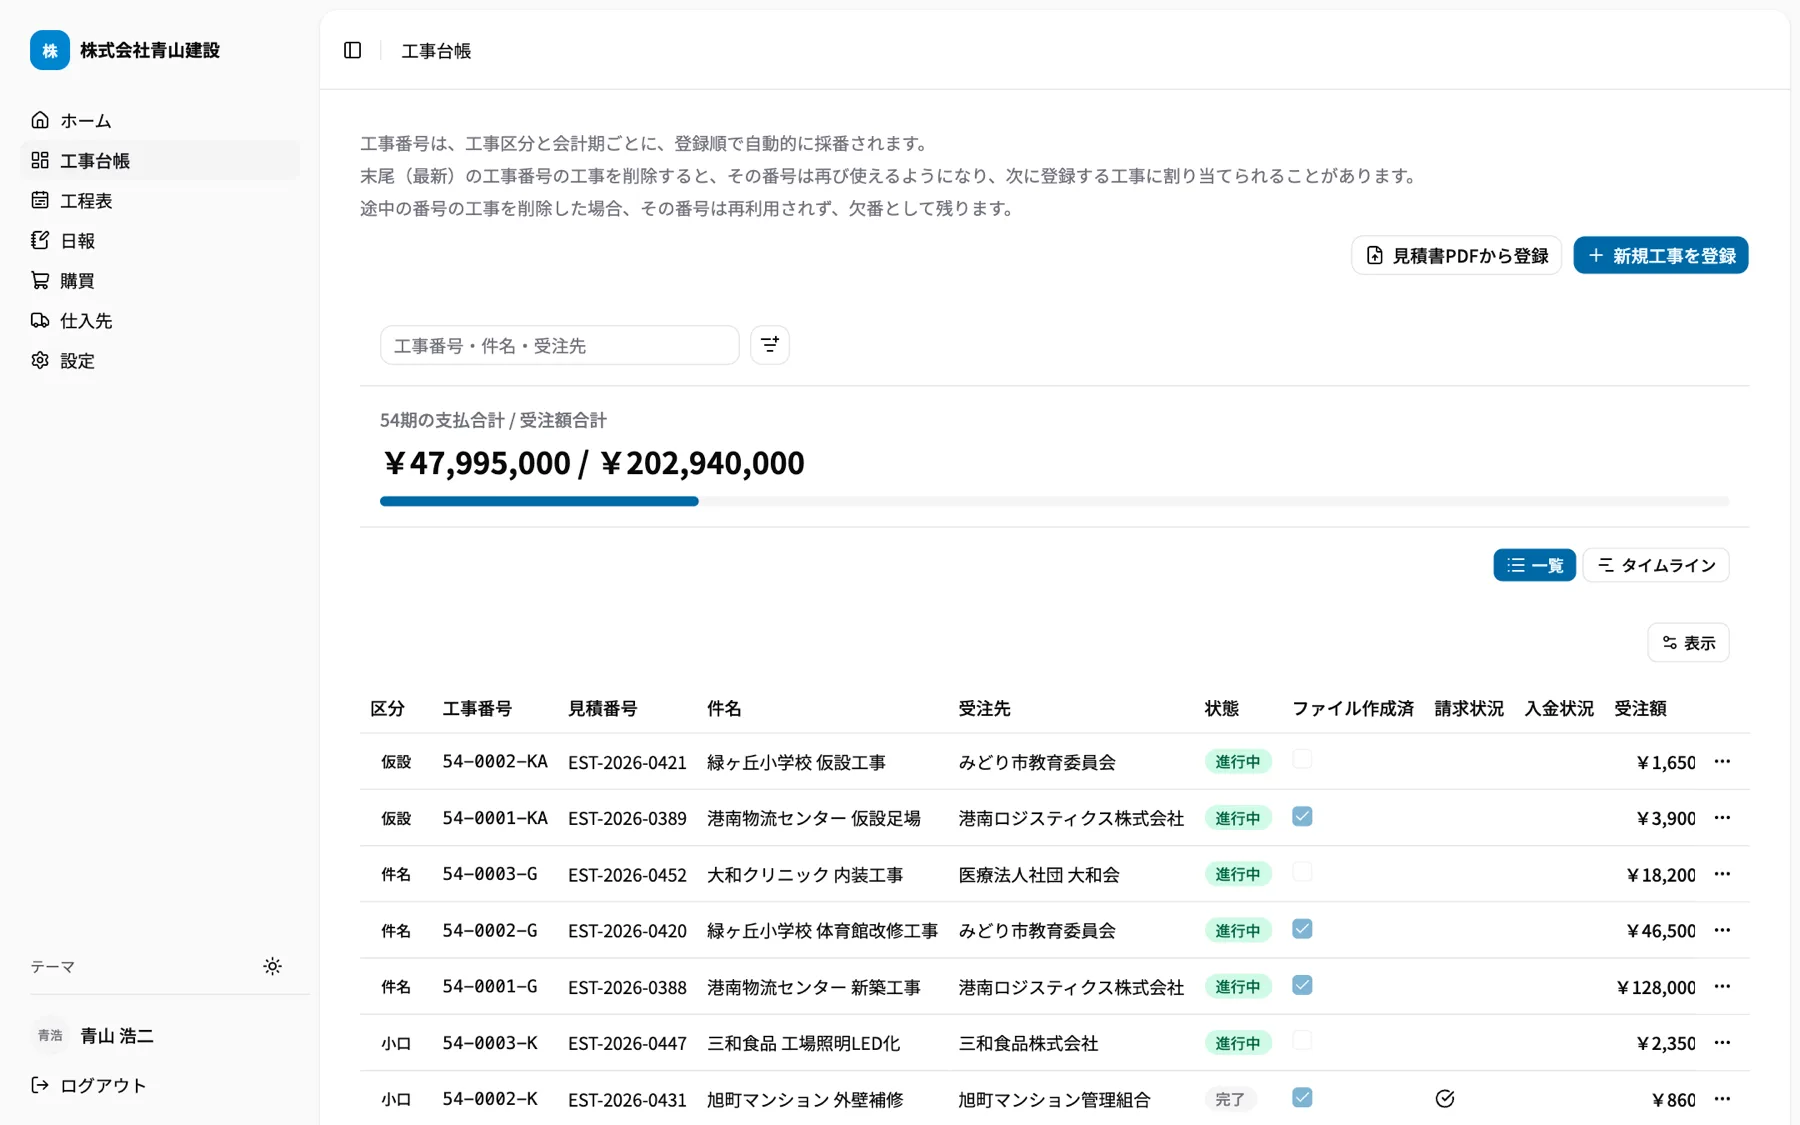Check ファイル作成済 for 54-0003-G
Viewport: 1800px width, 1125px height.
(1302, 872)
